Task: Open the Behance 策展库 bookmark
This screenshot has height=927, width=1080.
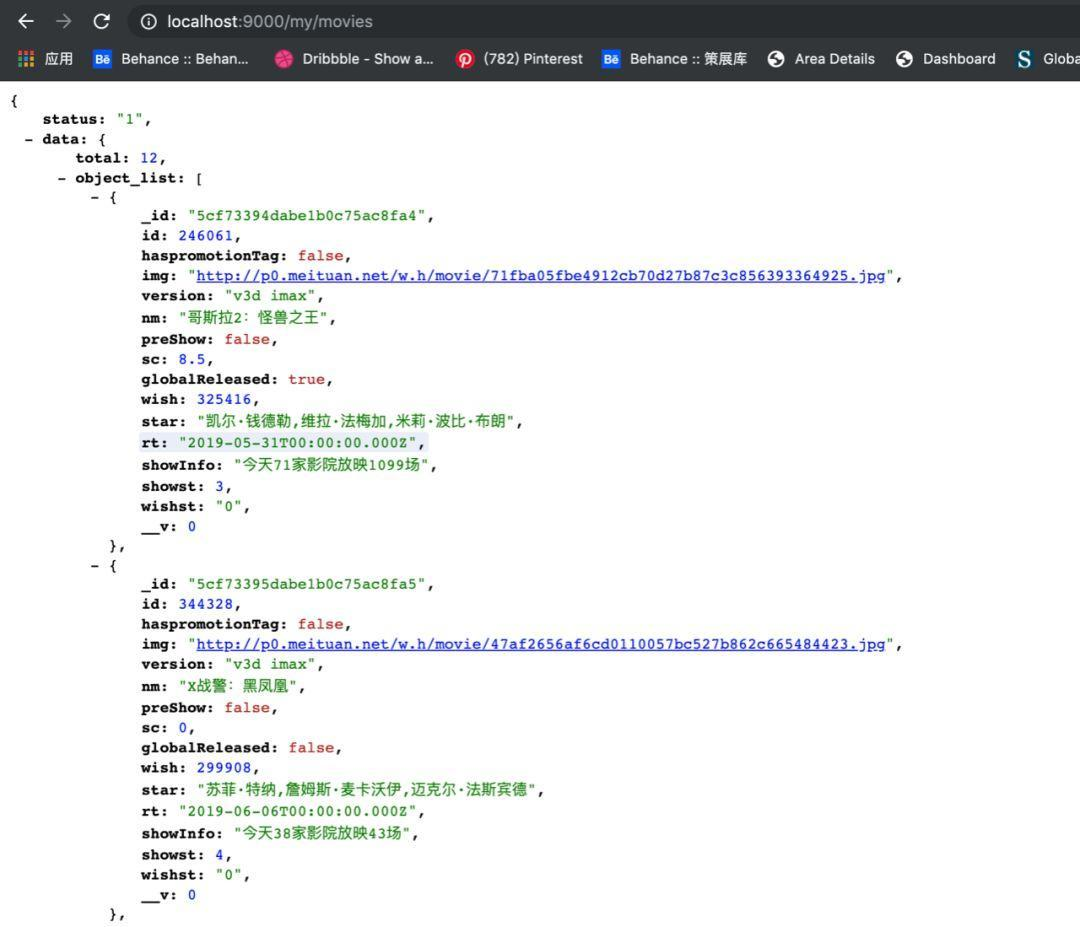Action: [x=675, y=59]
